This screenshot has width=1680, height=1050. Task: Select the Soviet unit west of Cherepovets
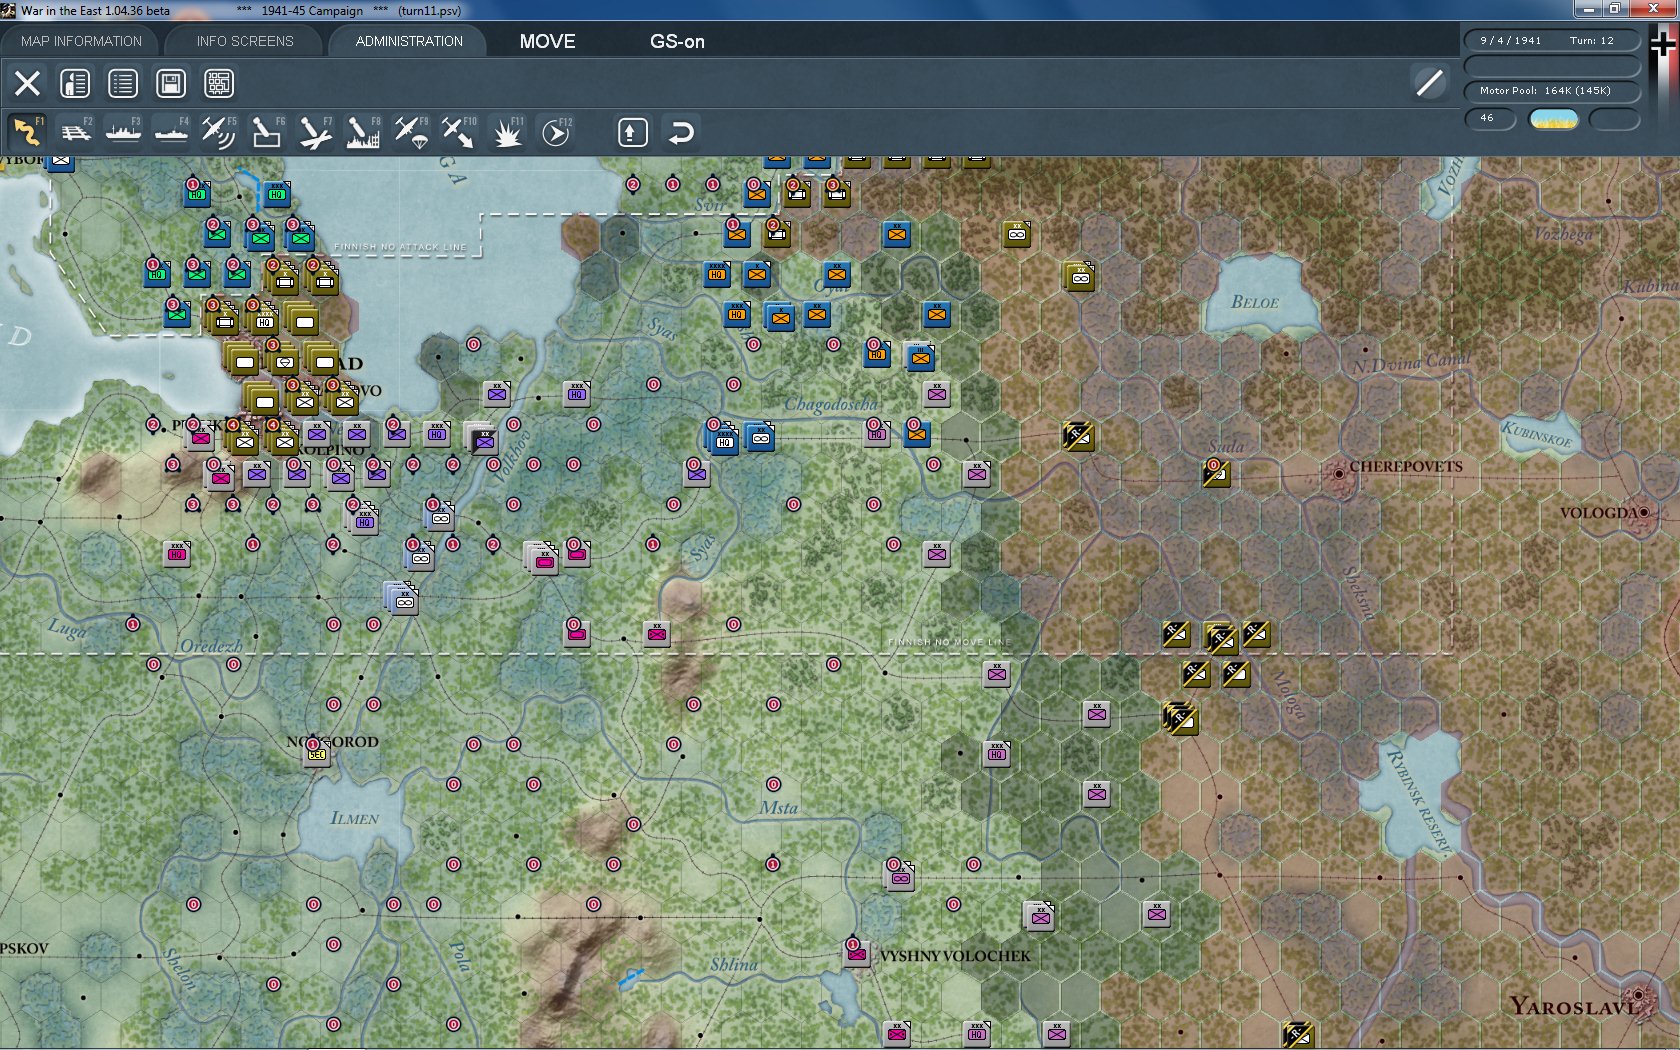(1217, 473)
